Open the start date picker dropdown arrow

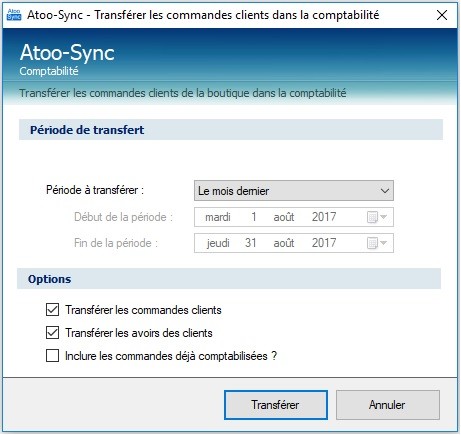click(383, 217)
